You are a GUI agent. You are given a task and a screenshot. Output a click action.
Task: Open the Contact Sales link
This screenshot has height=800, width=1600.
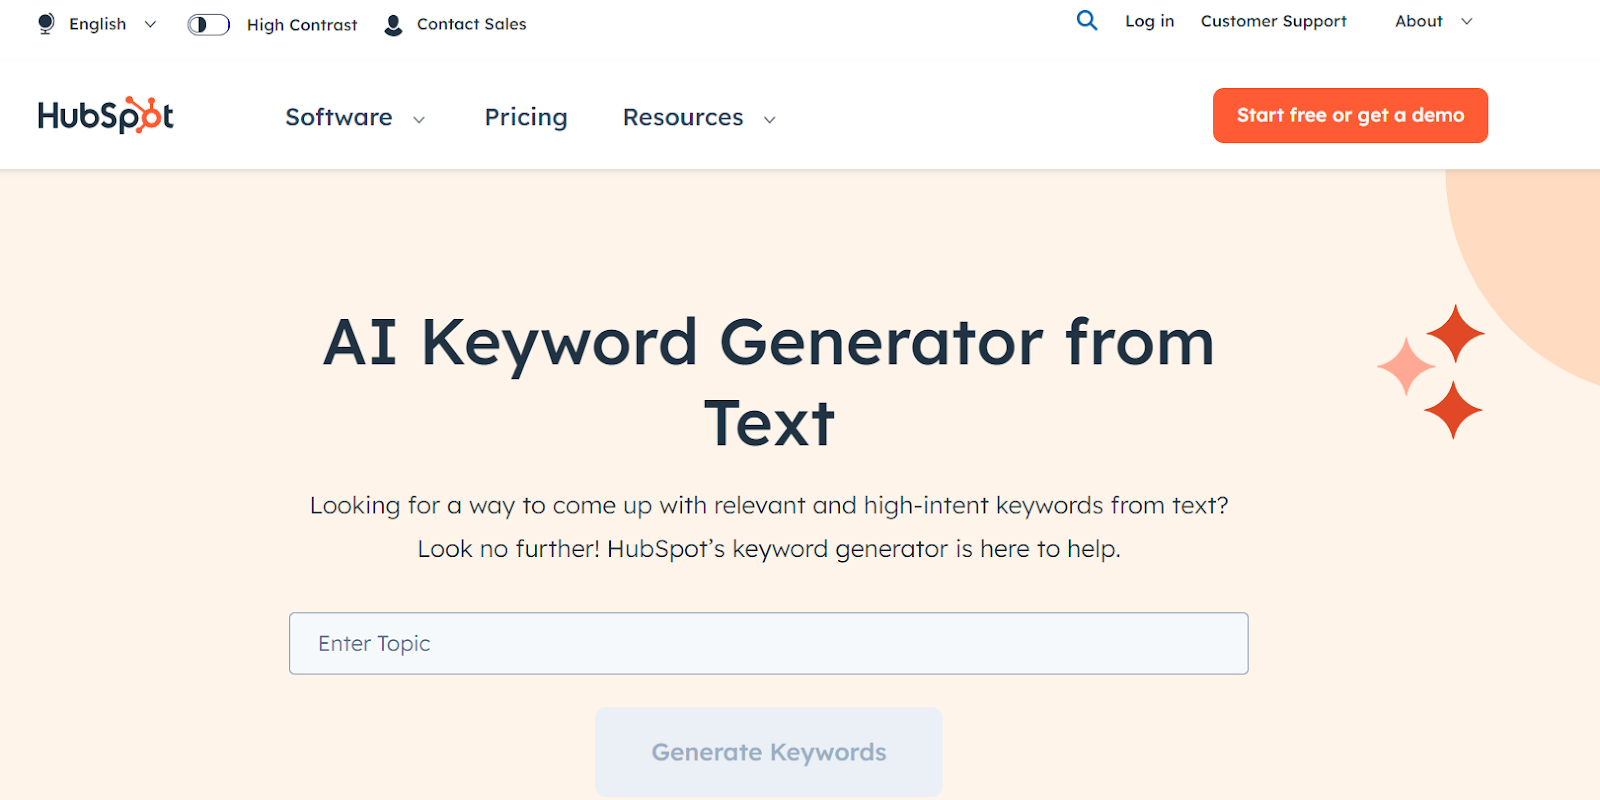471,24
